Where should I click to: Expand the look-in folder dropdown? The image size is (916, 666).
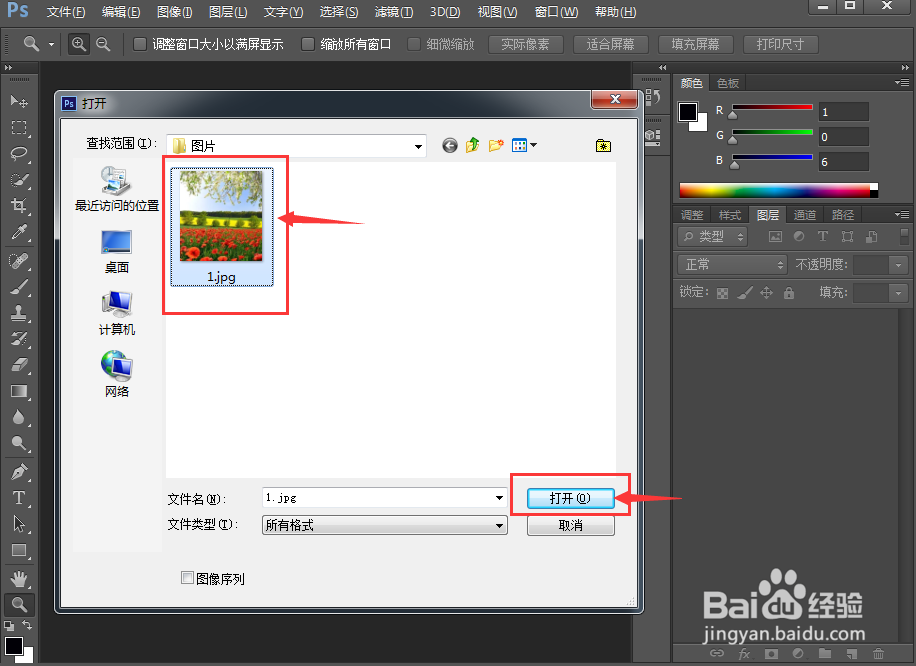coord(418,146)
